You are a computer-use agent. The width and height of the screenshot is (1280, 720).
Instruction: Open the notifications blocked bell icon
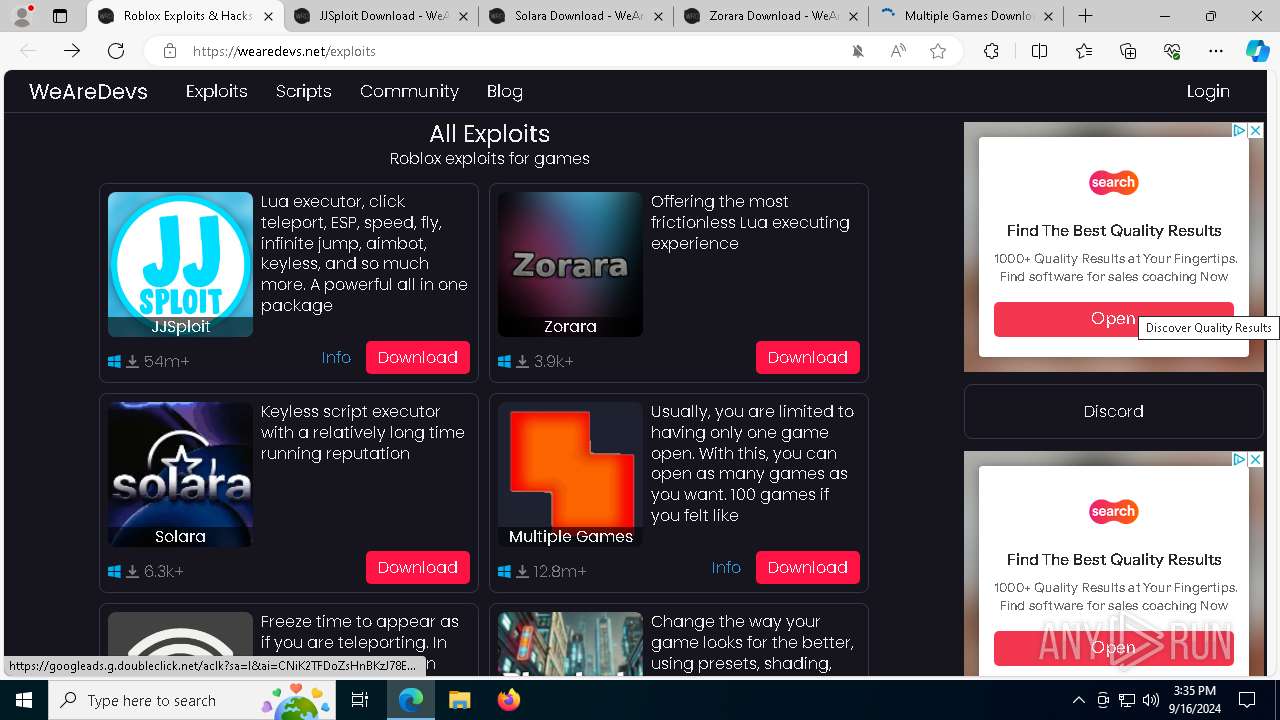click(x=858, y=51)
